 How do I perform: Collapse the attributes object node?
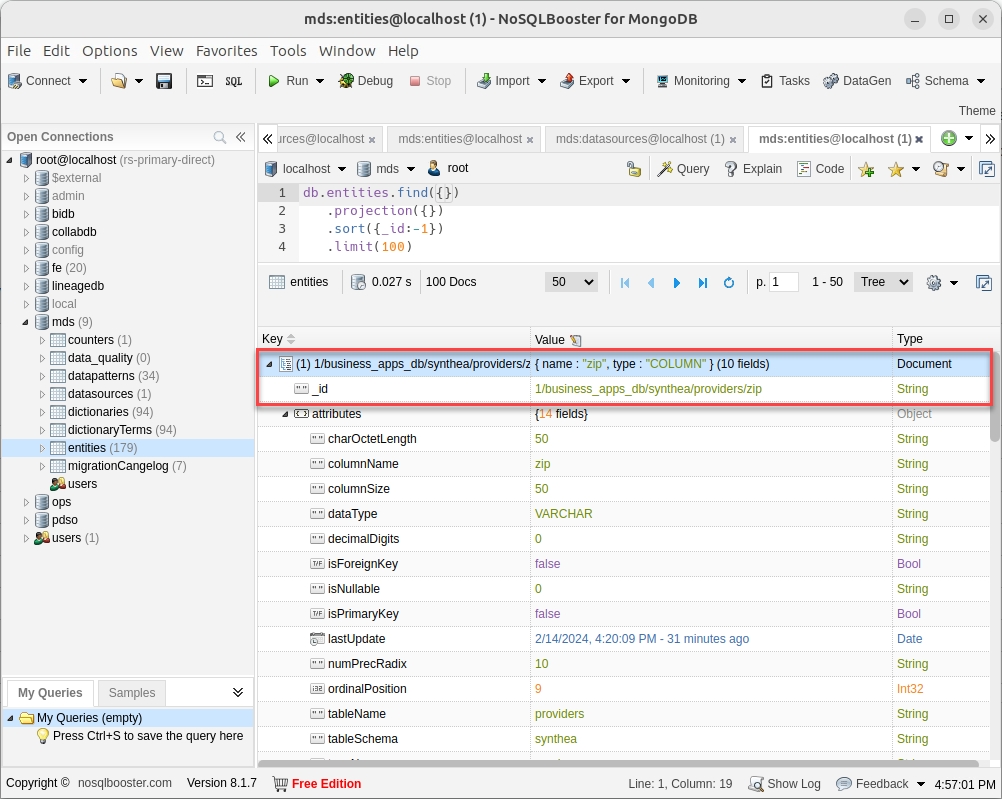[x=285, y=414]
